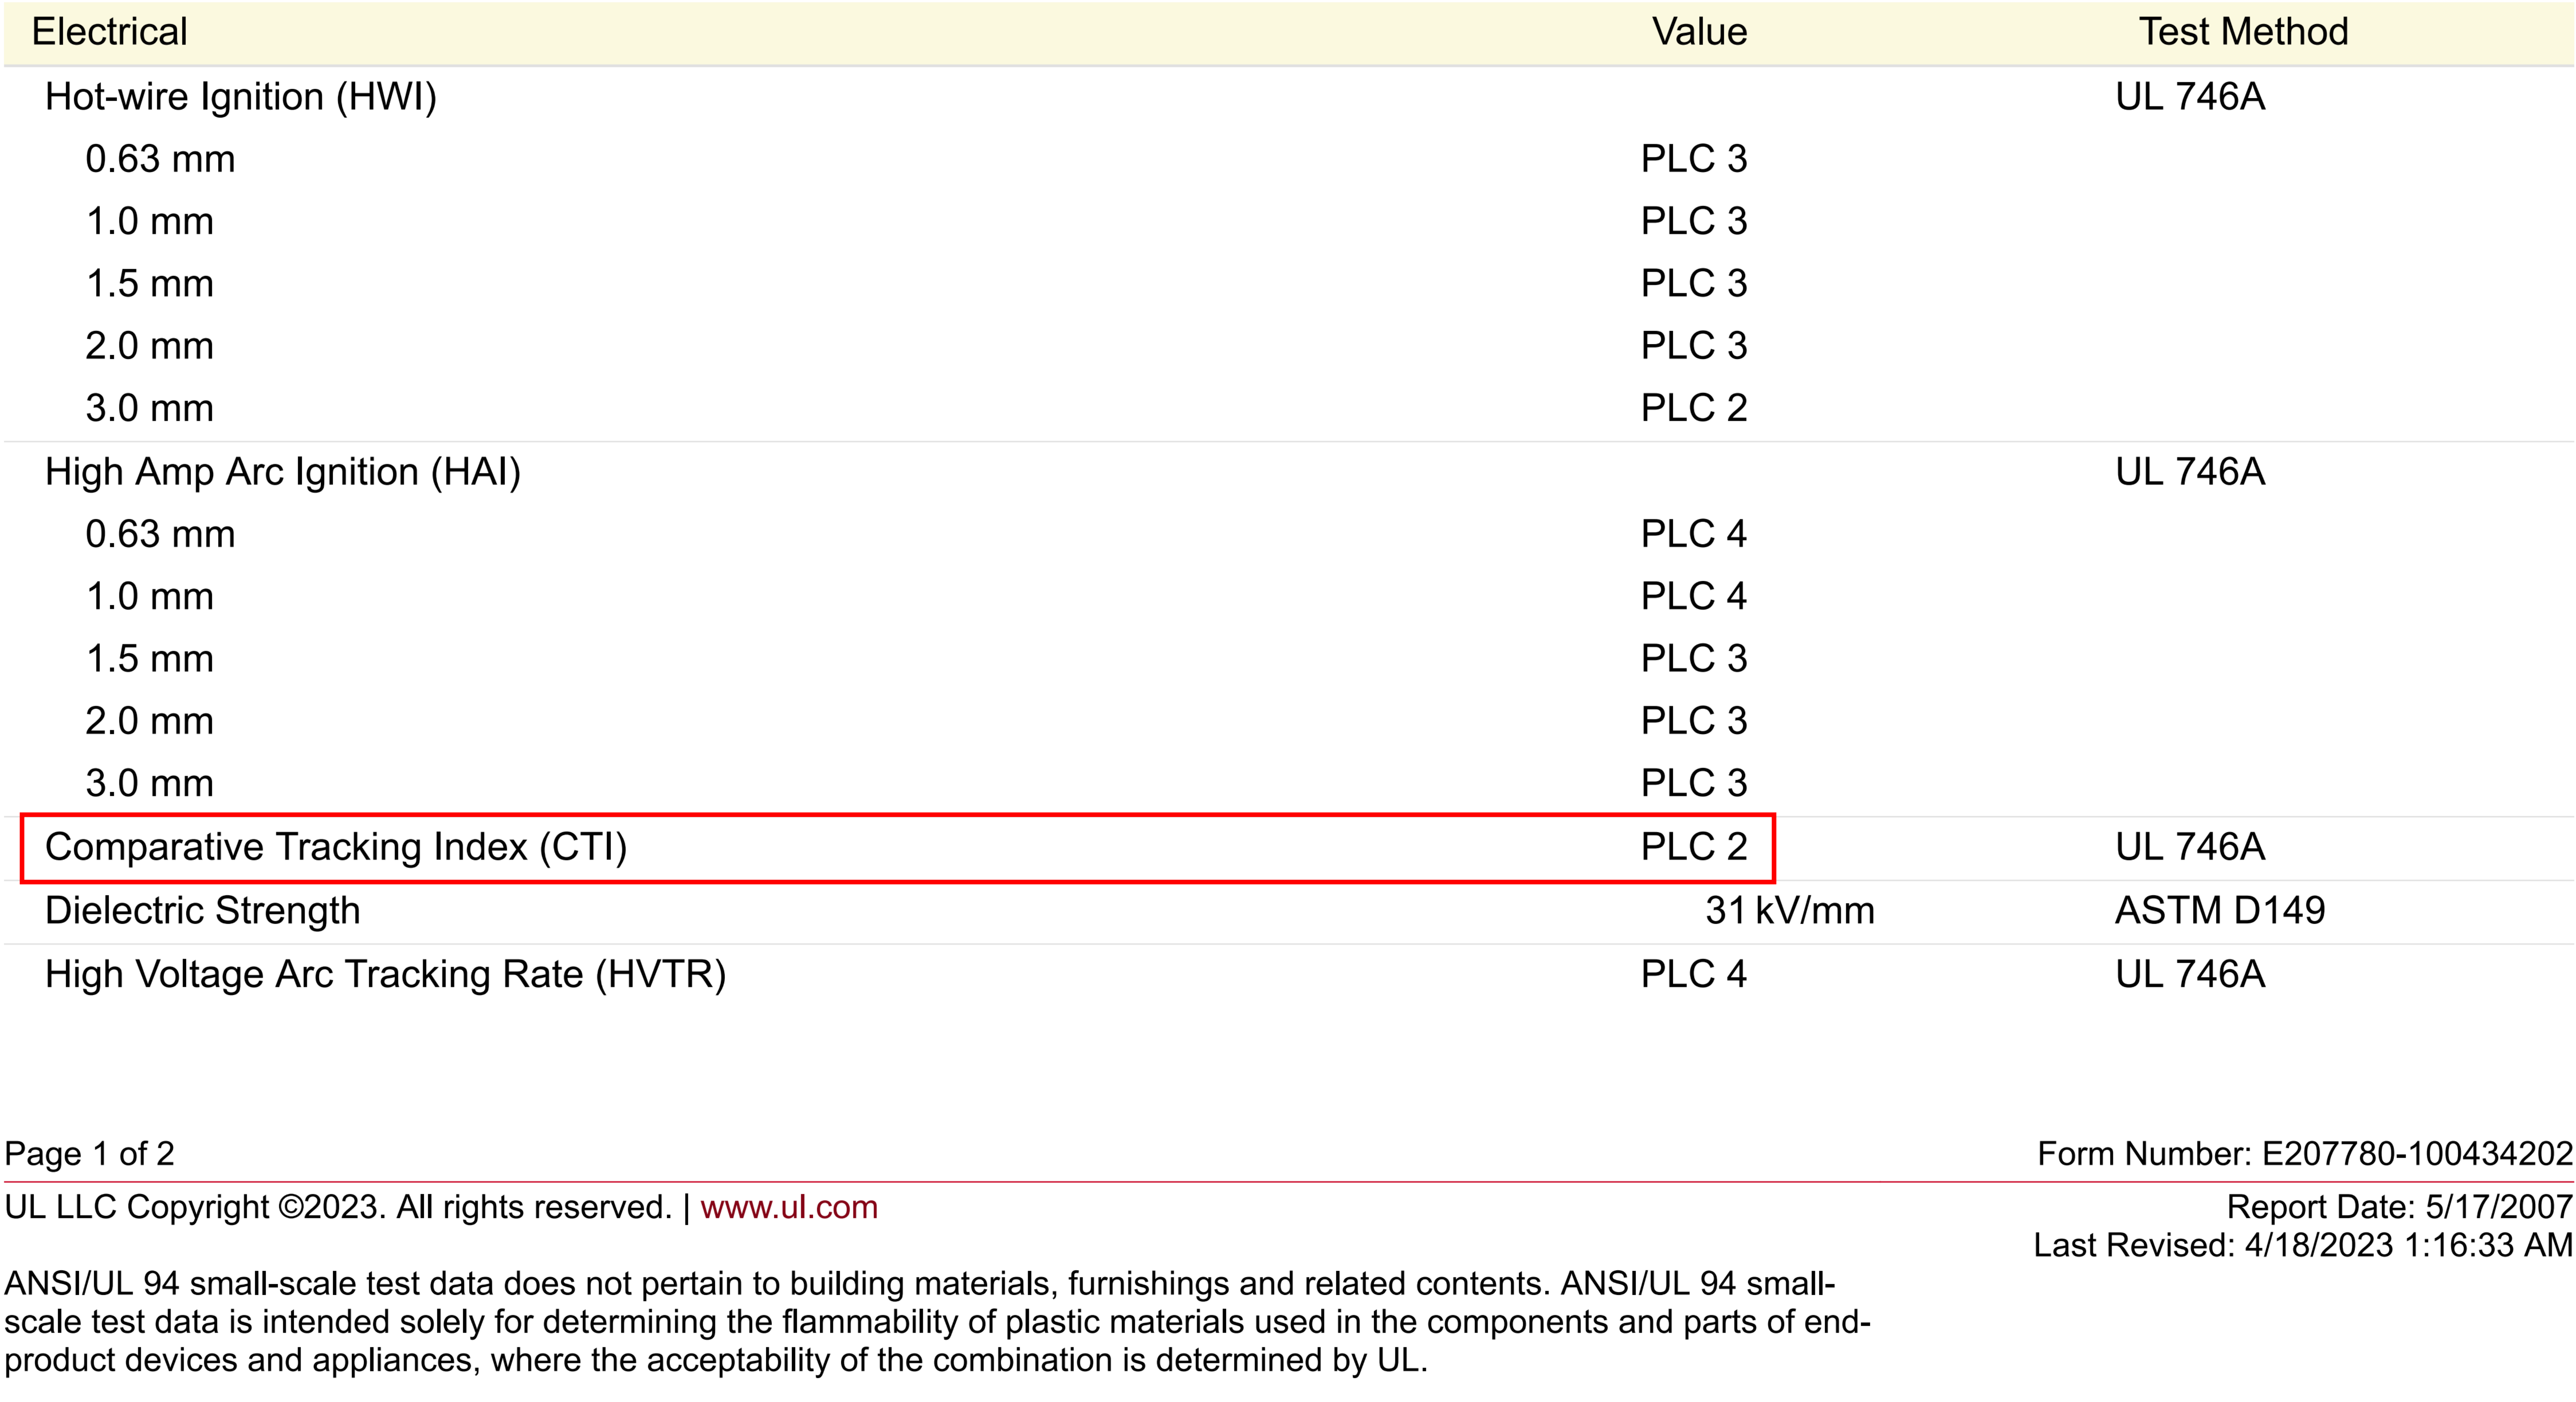Select PLC 3 value for HWI 0.63 mm
The width and height of the screenshot is (2576, 1402).
tap(1694, 159)
